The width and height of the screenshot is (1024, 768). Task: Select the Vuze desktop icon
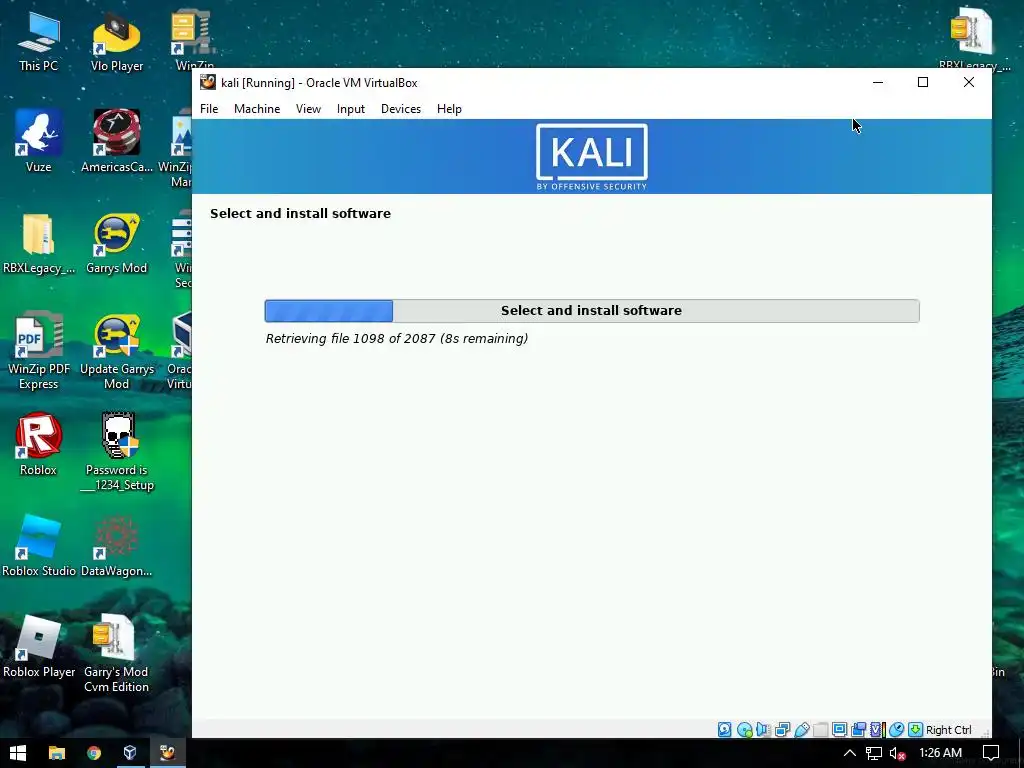[39, 141]
